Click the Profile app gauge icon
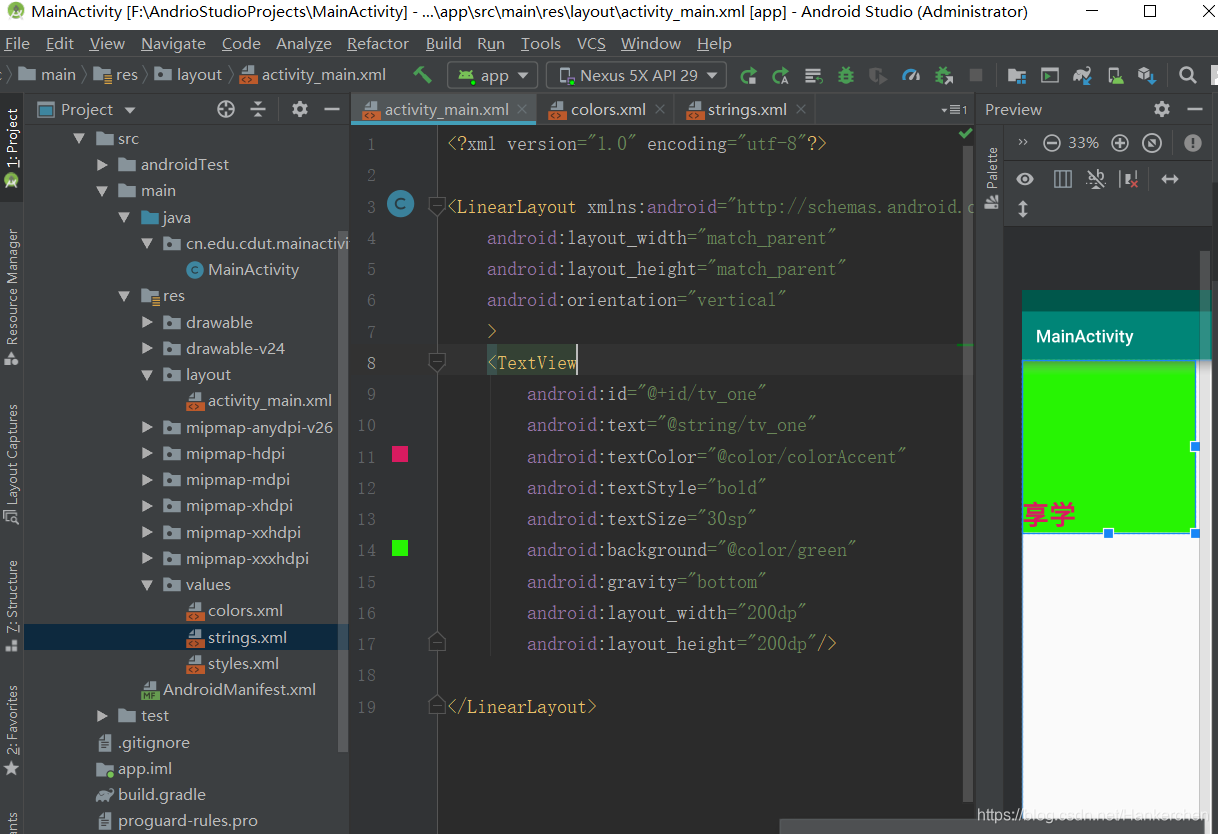 point(910,75)
